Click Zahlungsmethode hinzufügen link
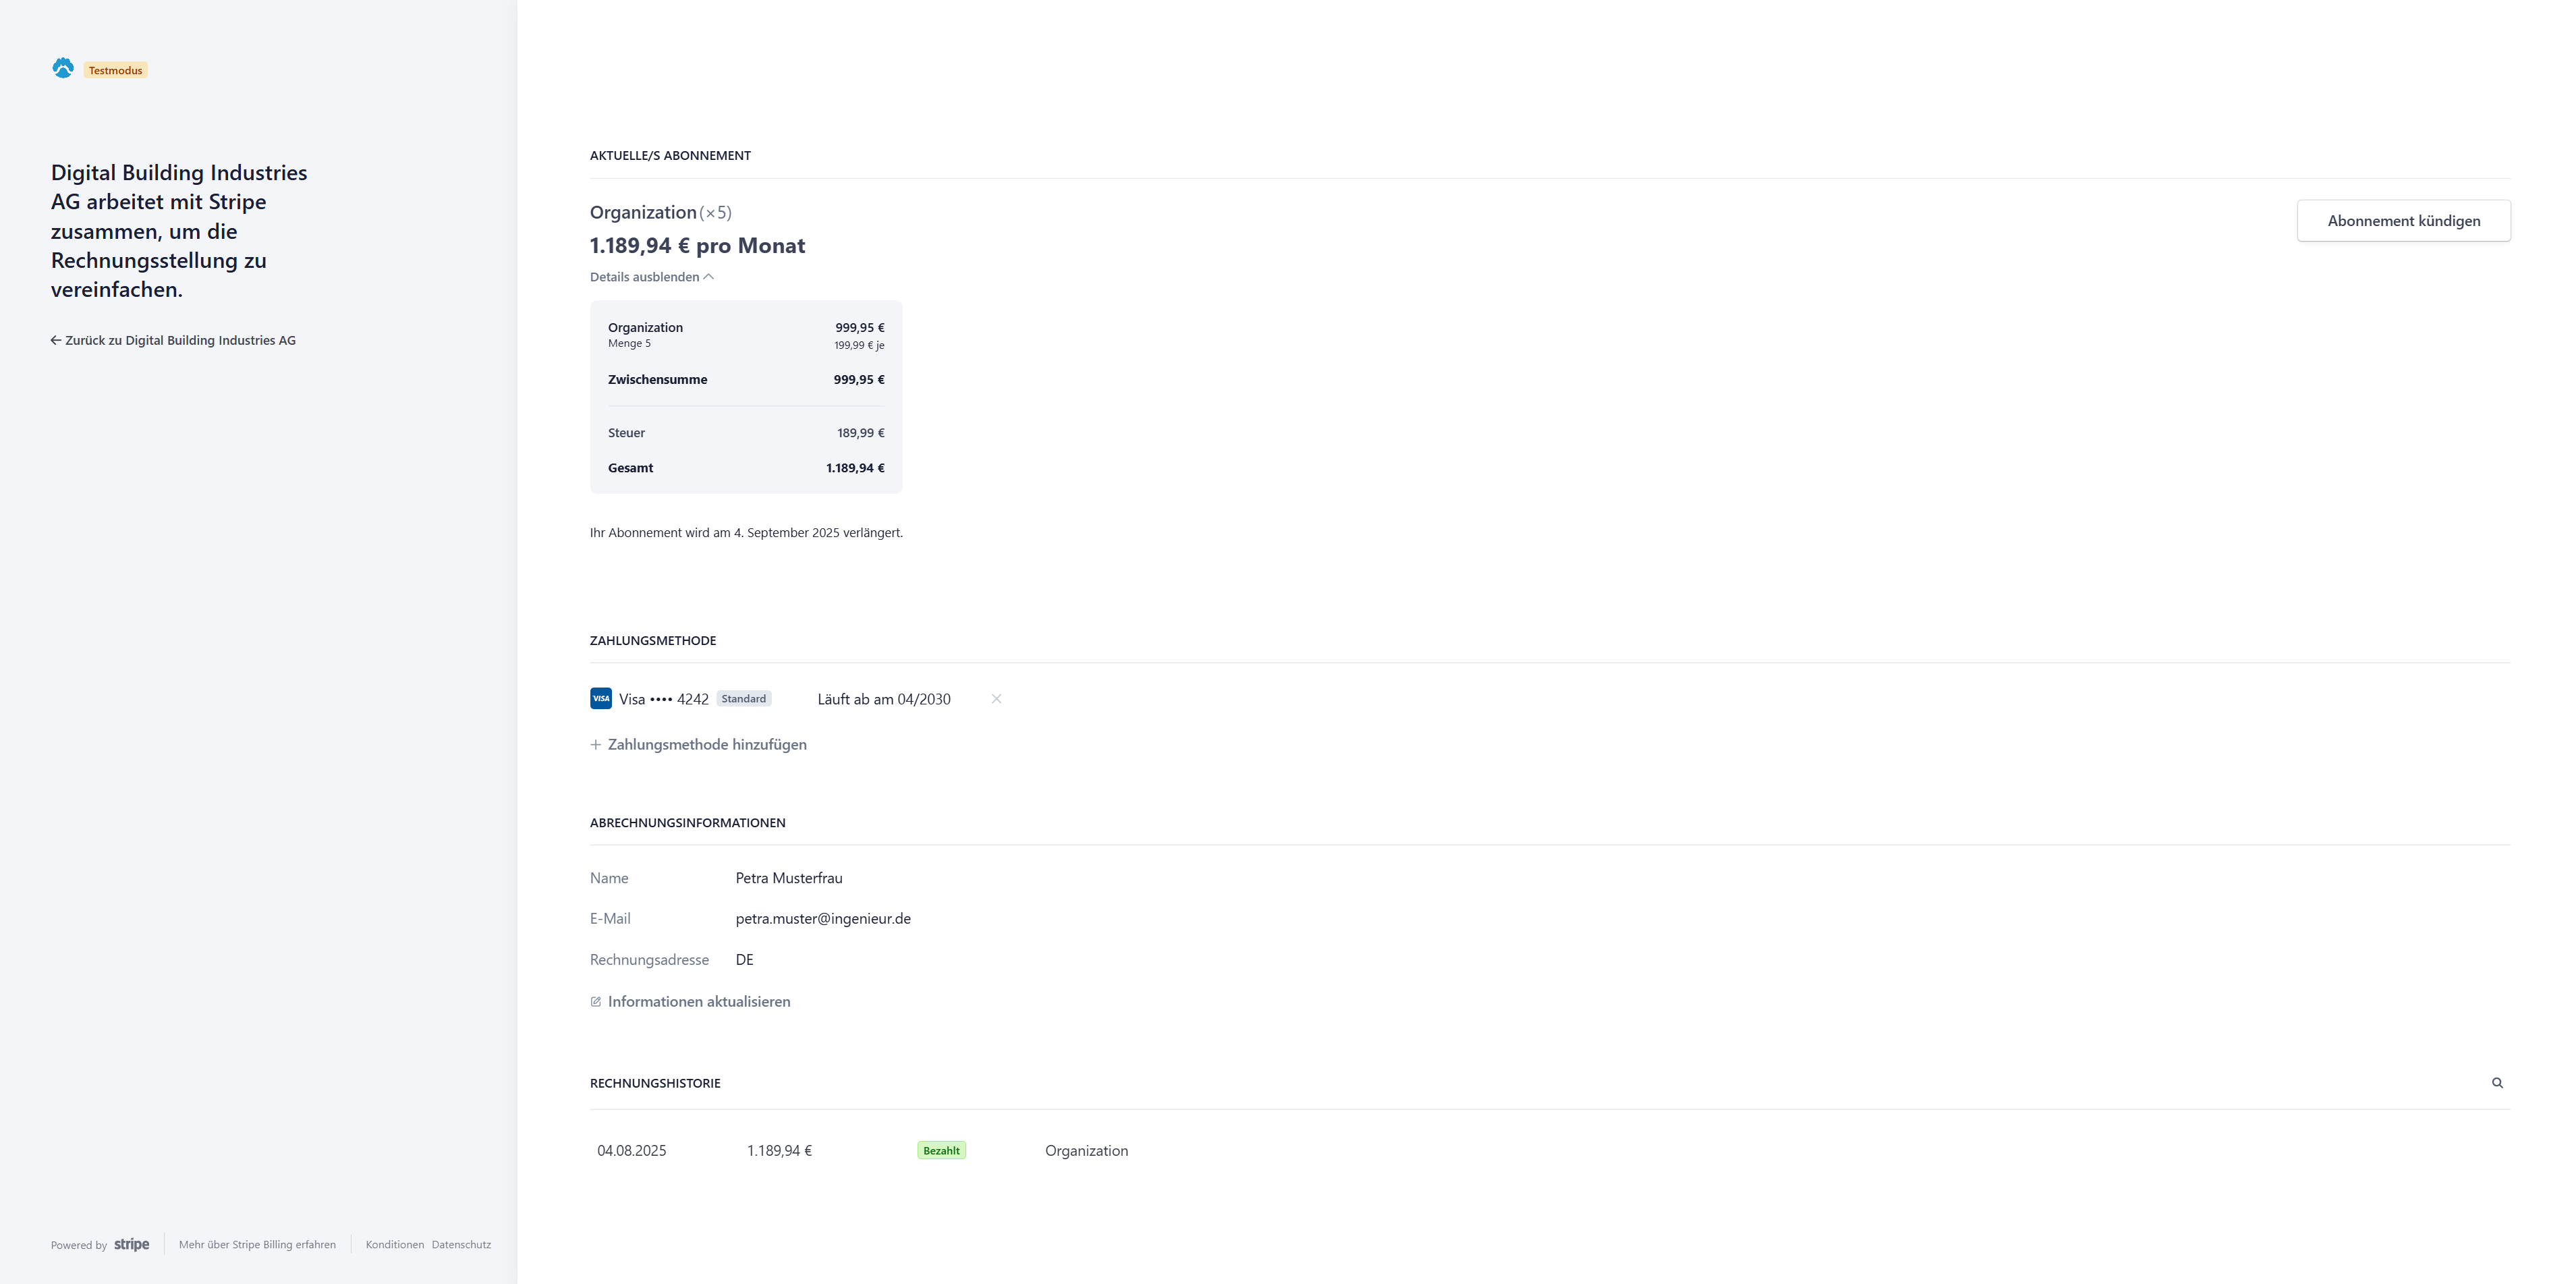2576x1284 pixels. point(707,745)
